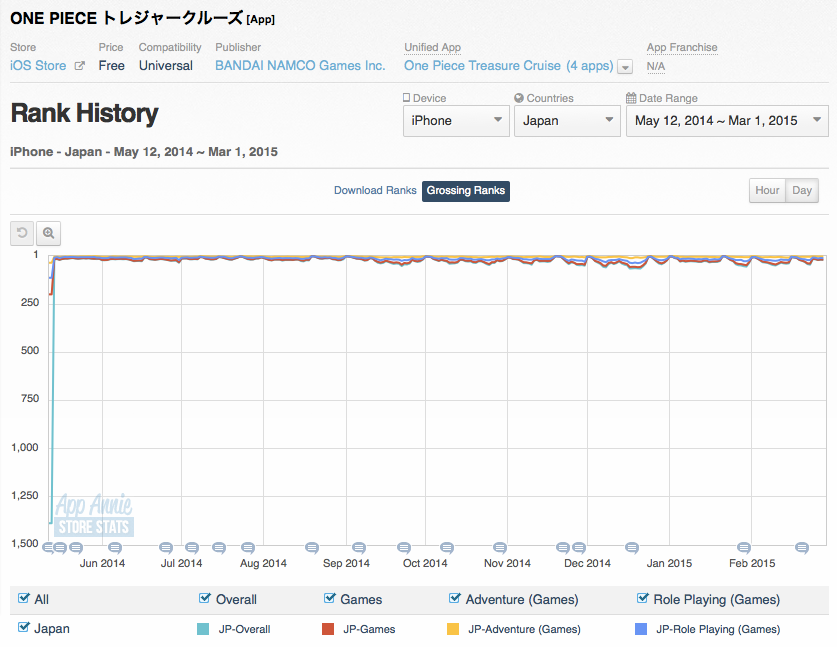Viewport: 837px width, 647px height.
Task: Open the date range dropdown
Action: 727,121
